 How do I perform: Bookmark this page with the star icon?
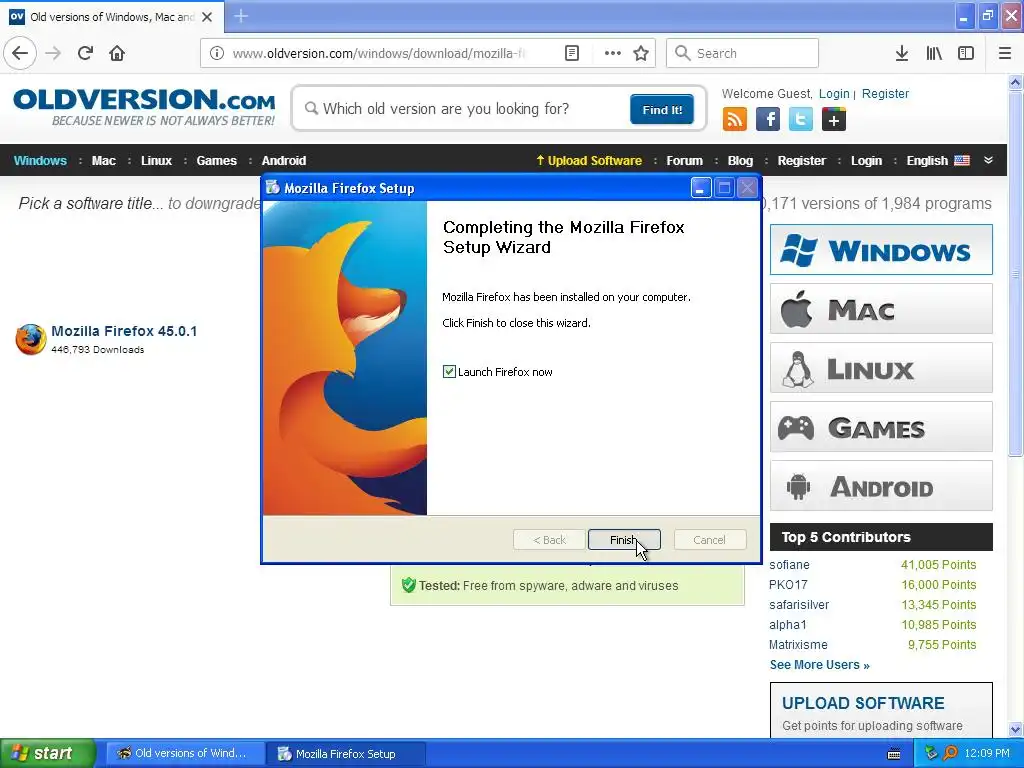[x=641, y=53]
